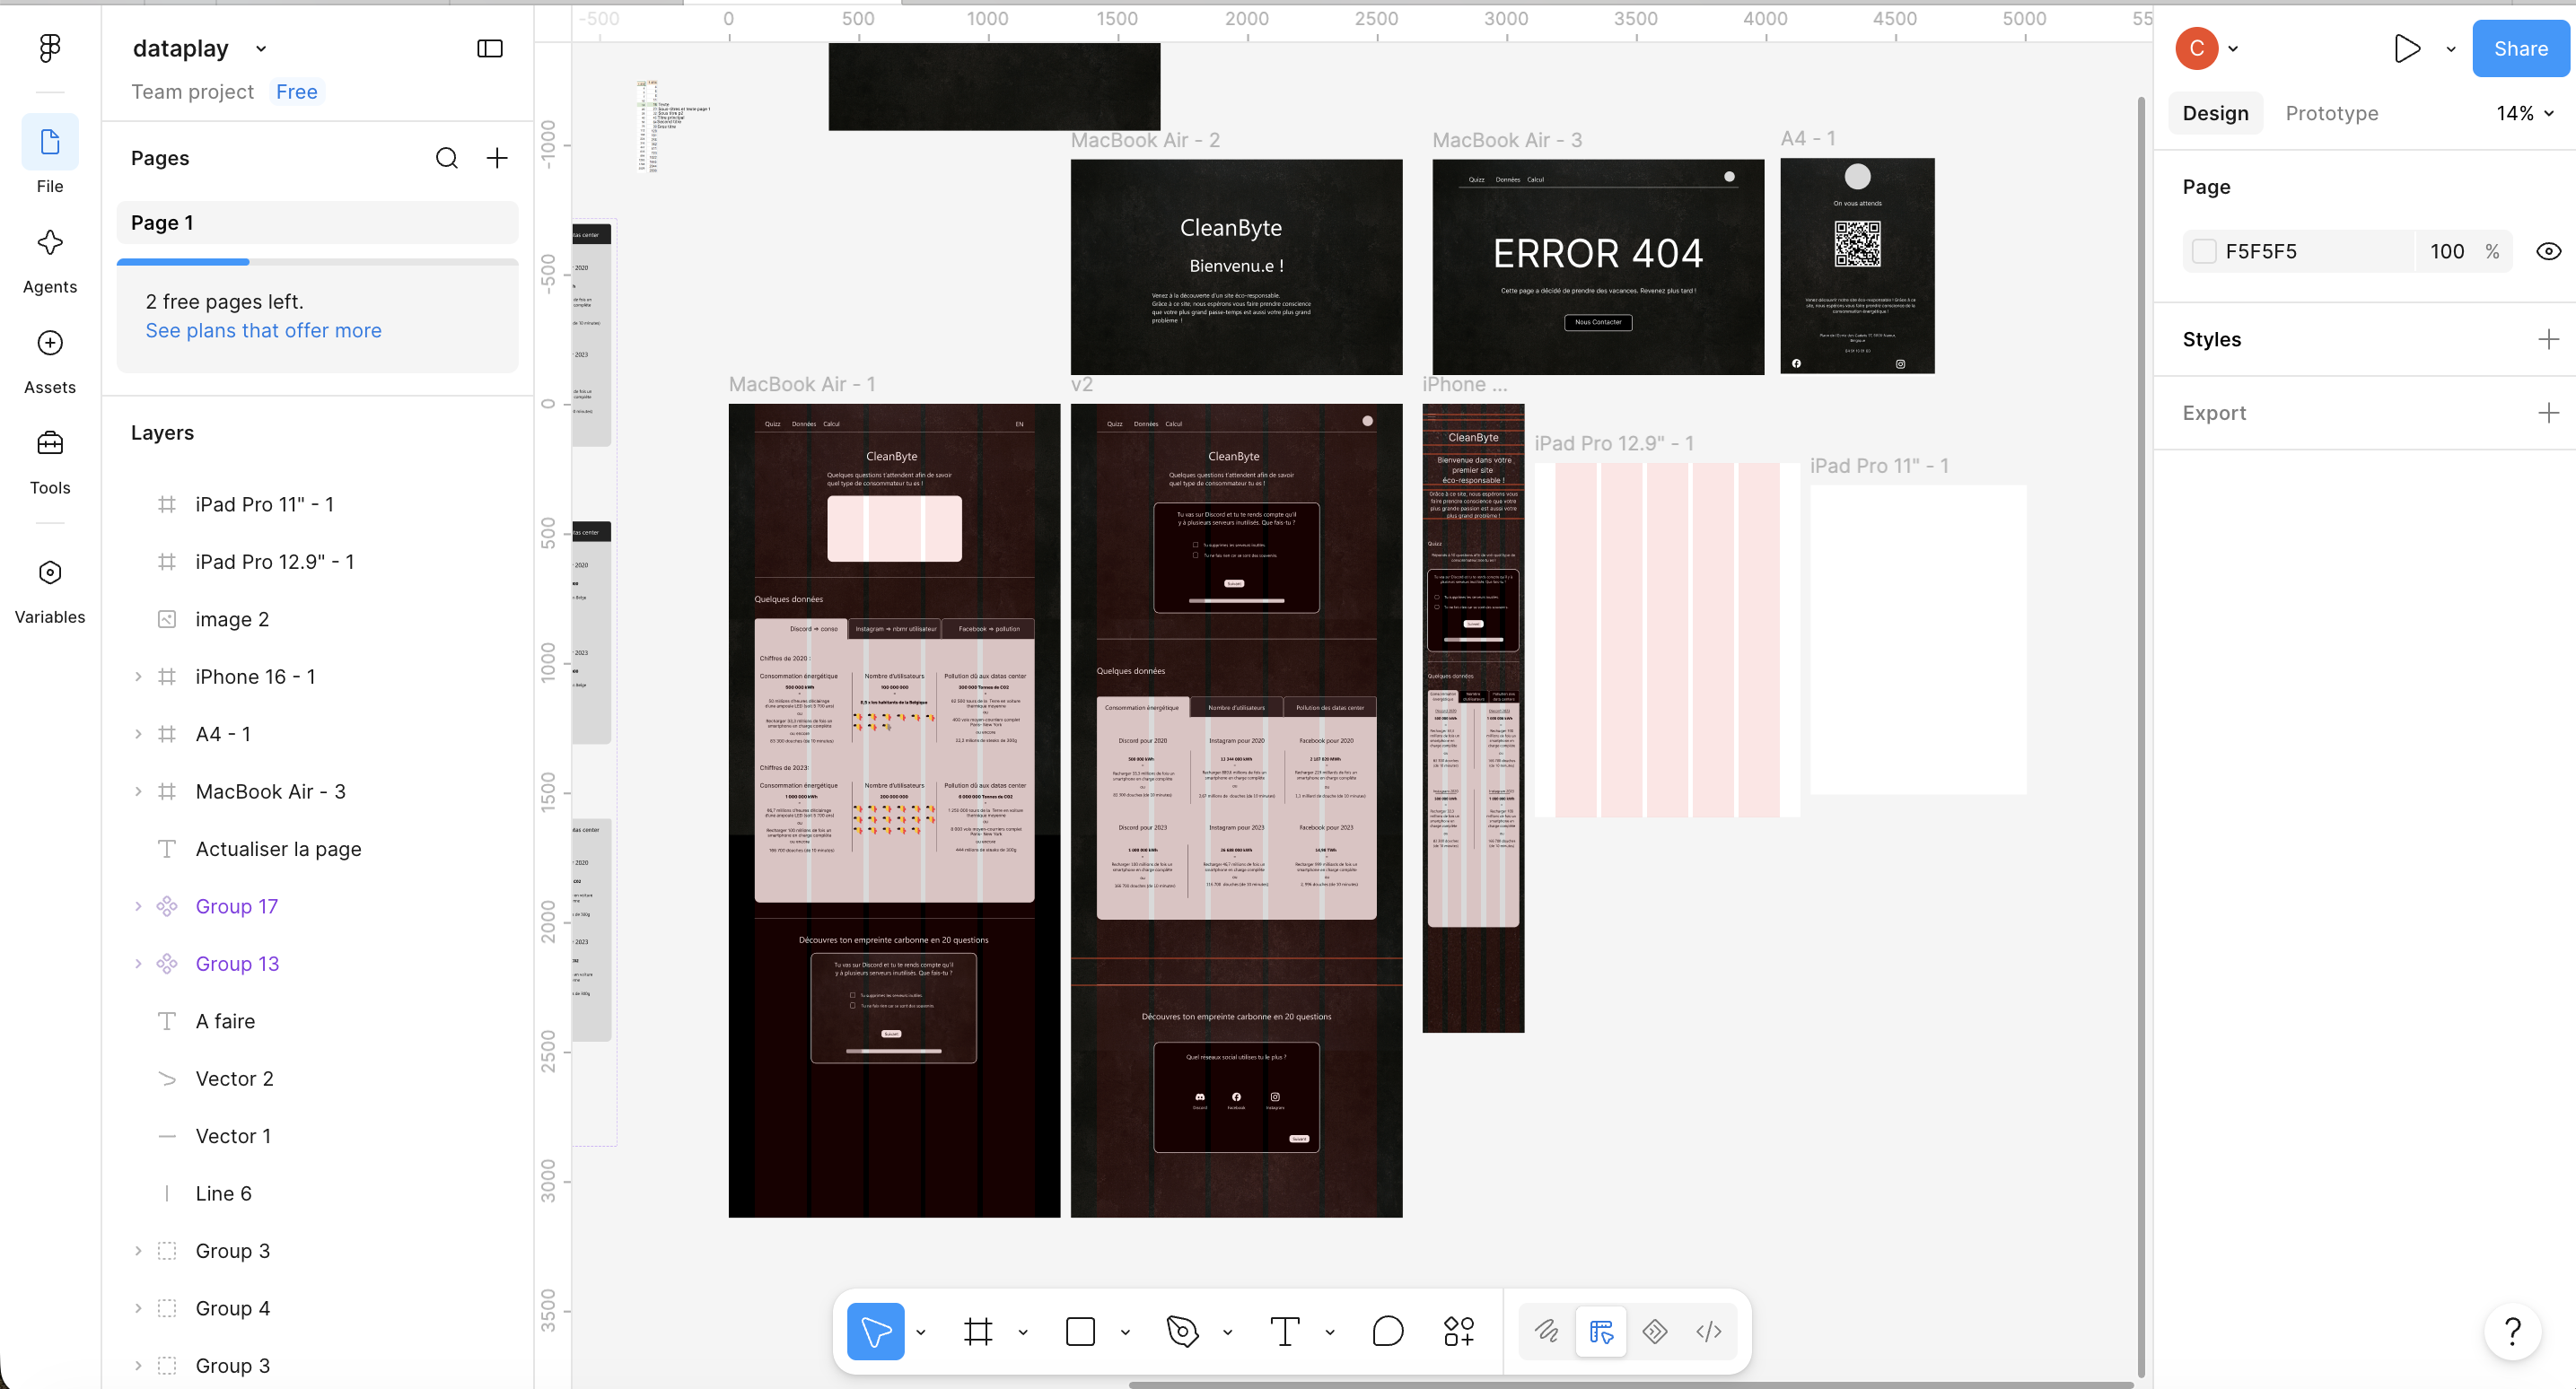Toggle page background visibility eye icon
The height and width of the screenshot is (1389, 2576).
(x=2548, y=252)
